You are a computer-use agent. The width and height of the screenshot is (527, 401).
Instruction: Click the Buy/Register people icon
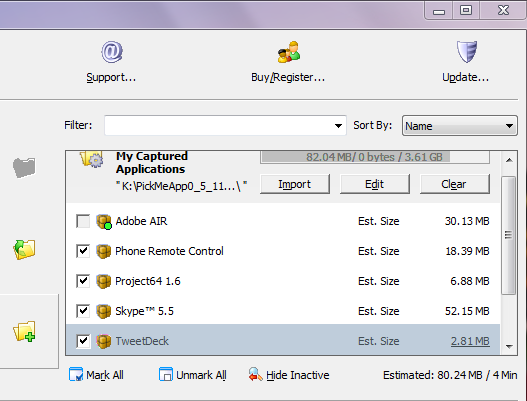(289, 52)
